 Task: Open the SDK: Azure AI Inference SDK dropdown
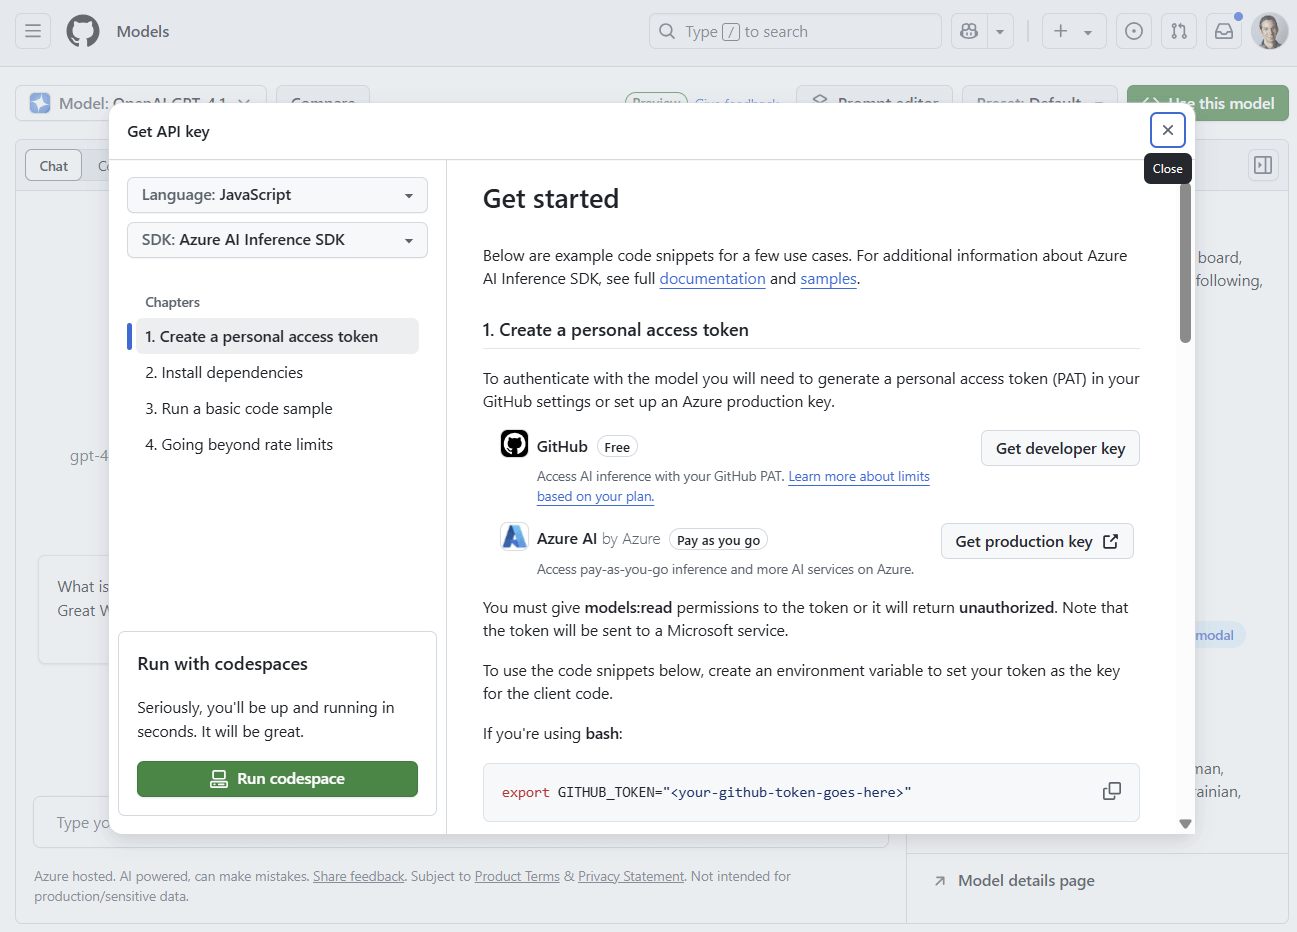pyautogui.click(x=277, y=240)
